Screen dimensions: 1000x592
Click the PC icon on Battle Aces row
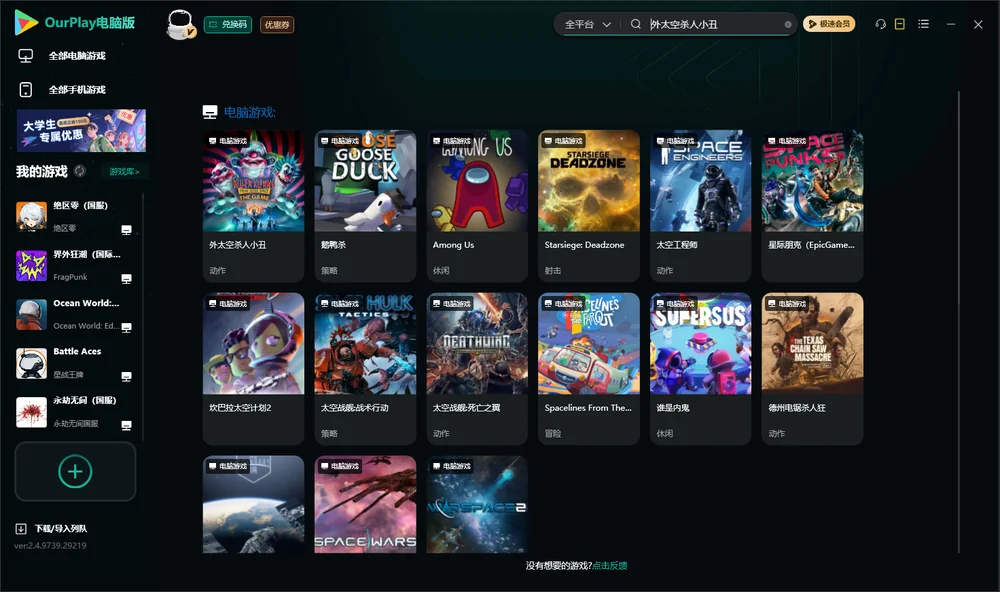click(126, 376)
